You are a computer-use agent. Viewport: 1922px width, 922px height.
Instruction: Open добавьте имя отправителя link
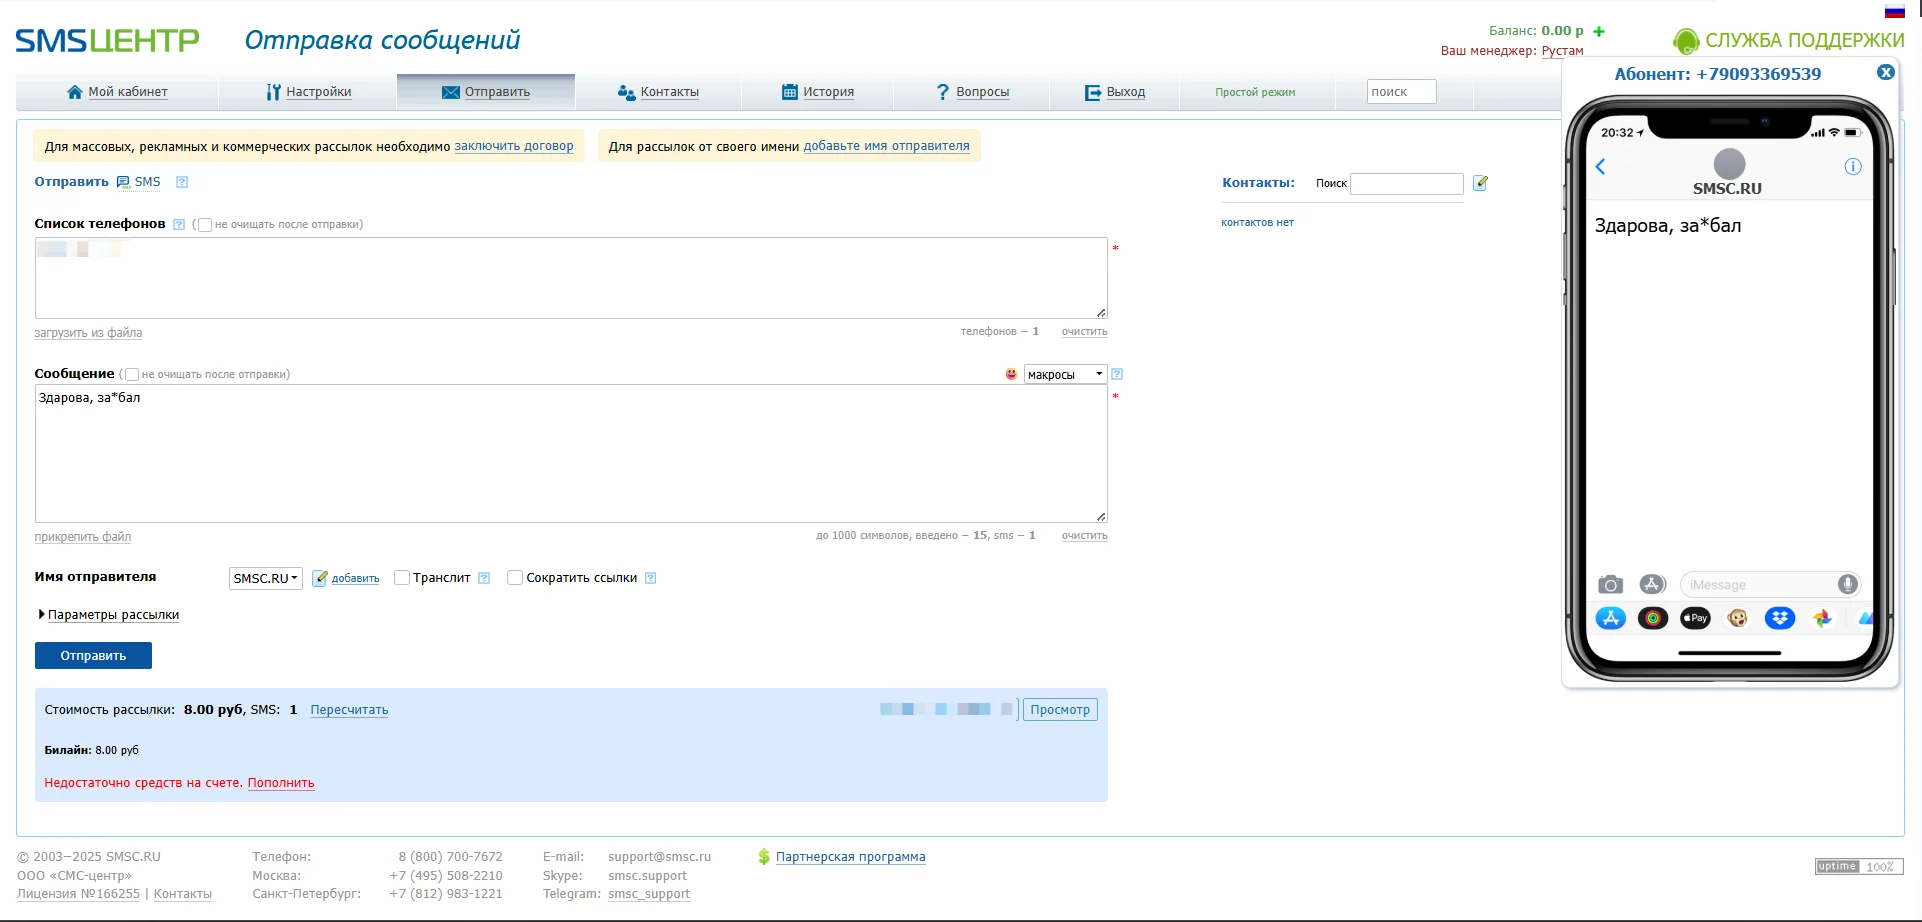887,146
